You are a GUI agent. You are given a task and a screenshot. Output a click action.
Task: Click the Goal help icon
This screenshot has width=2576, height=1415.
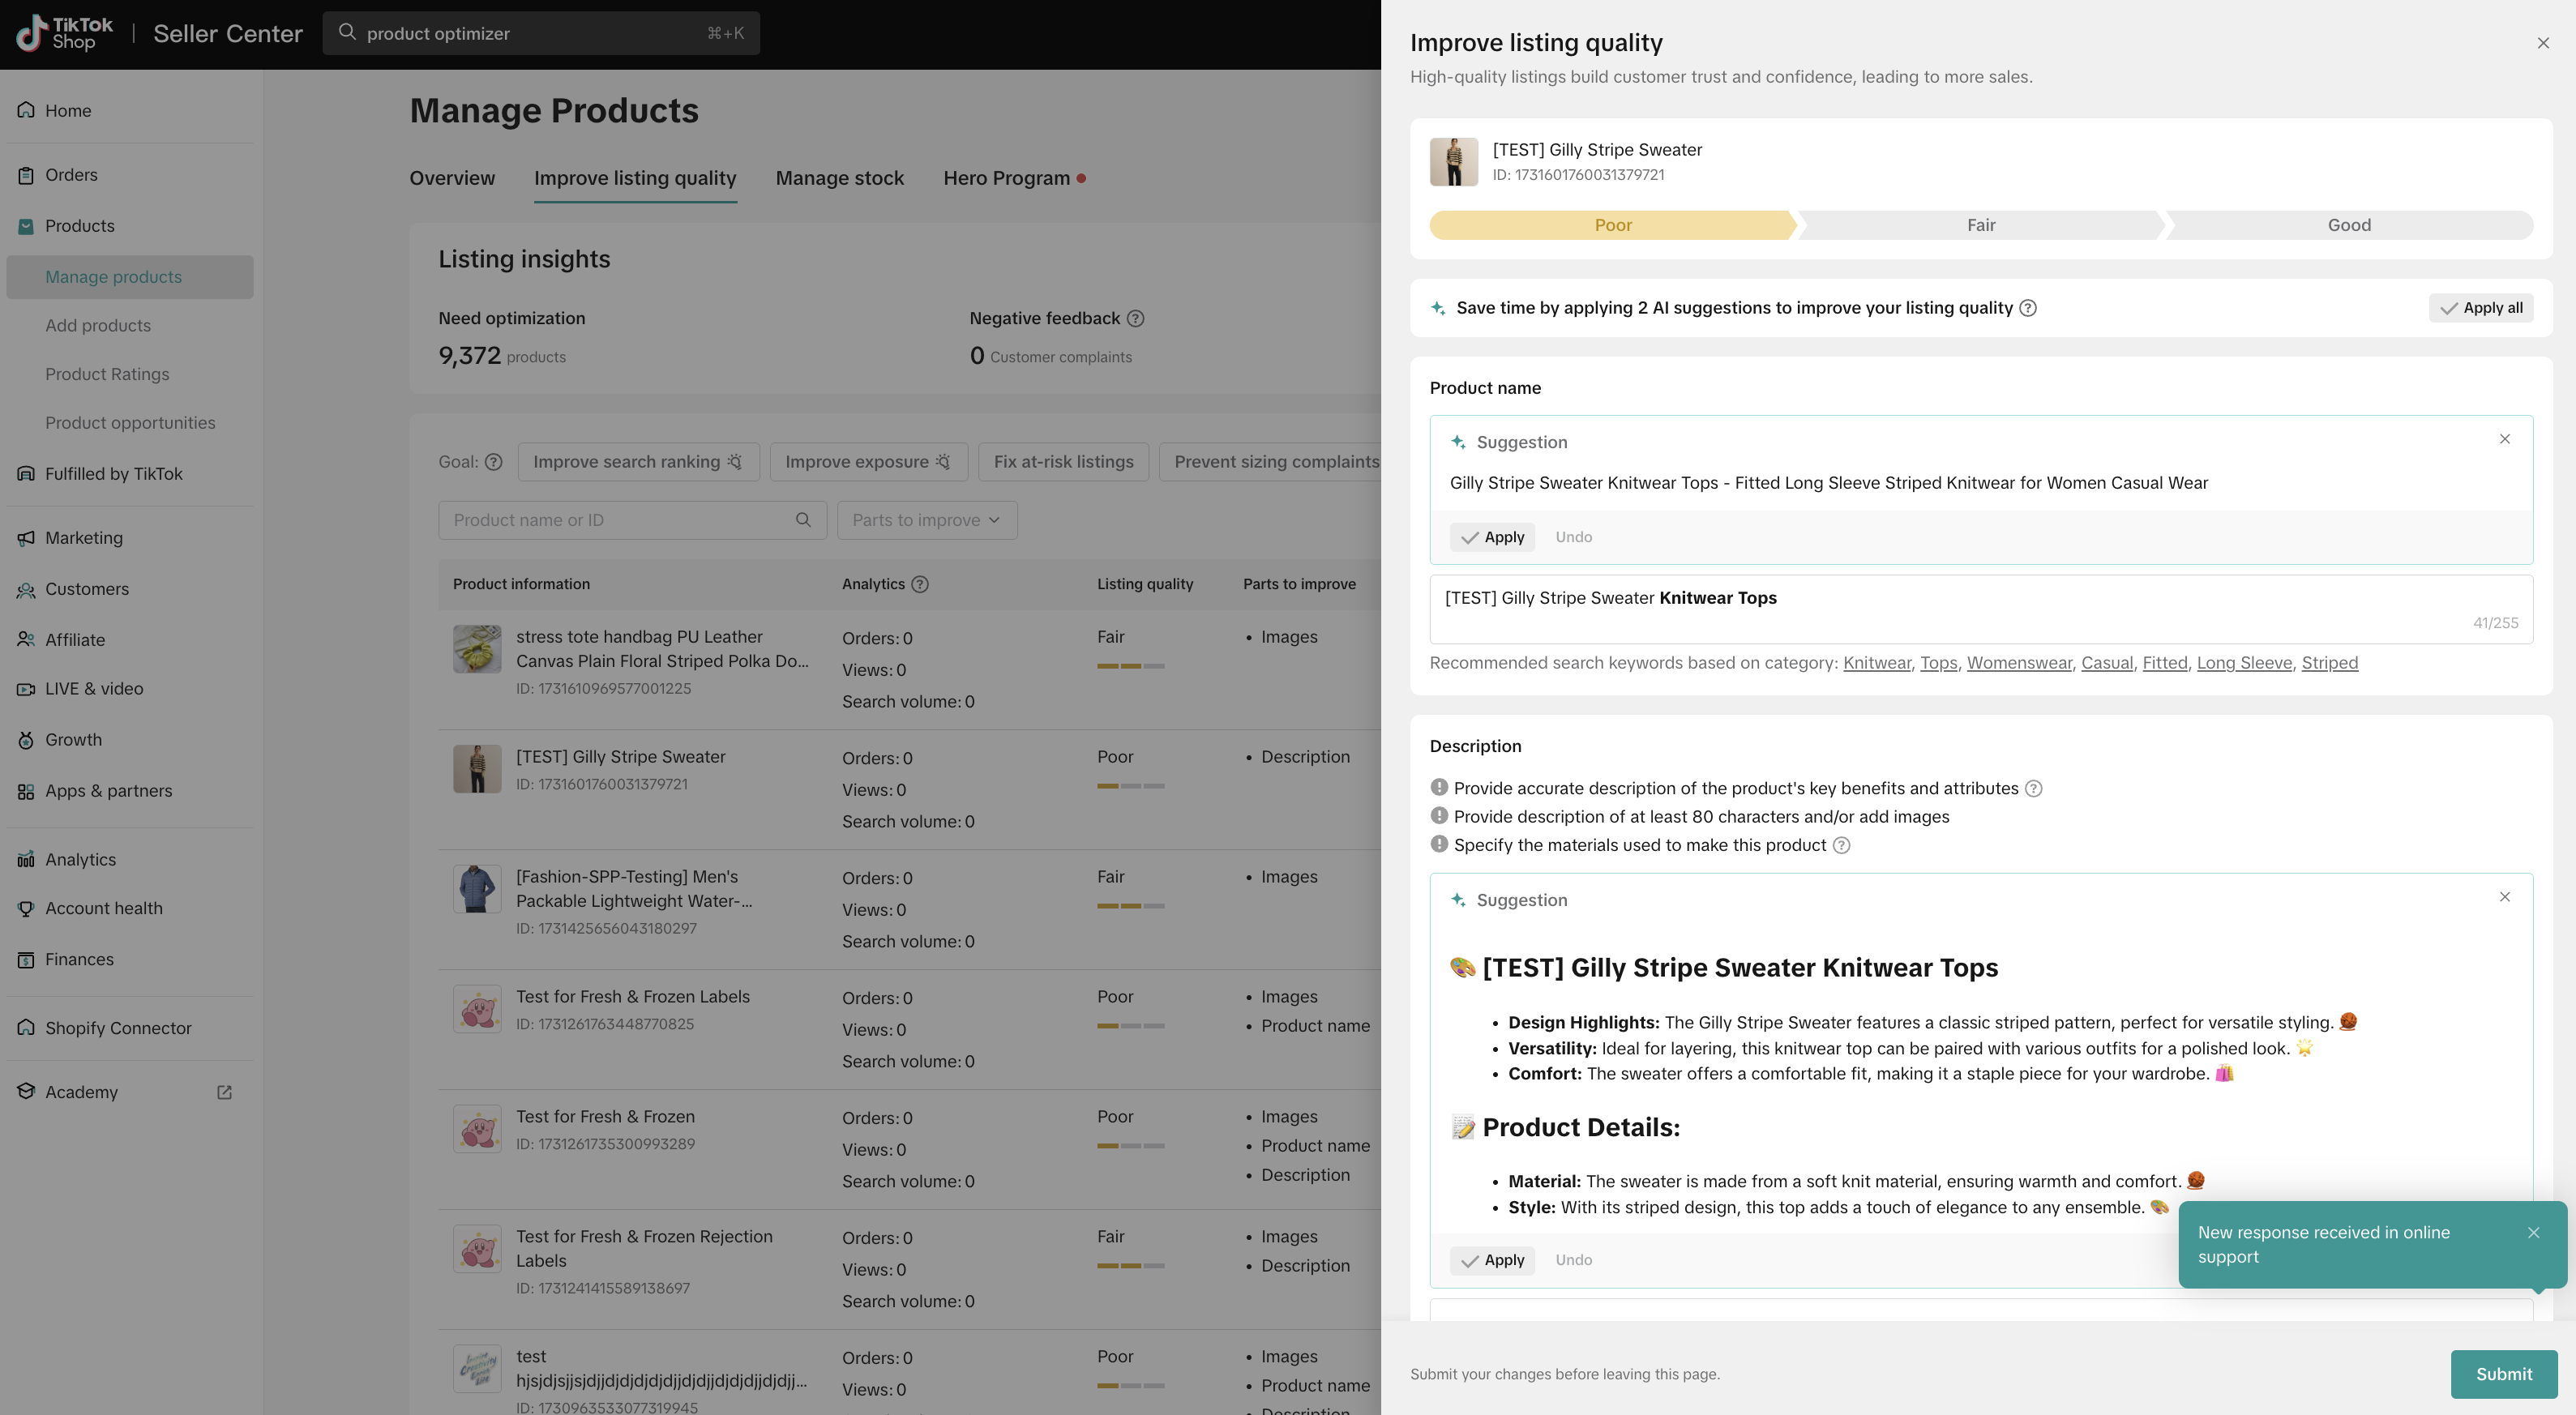point(494,462)
